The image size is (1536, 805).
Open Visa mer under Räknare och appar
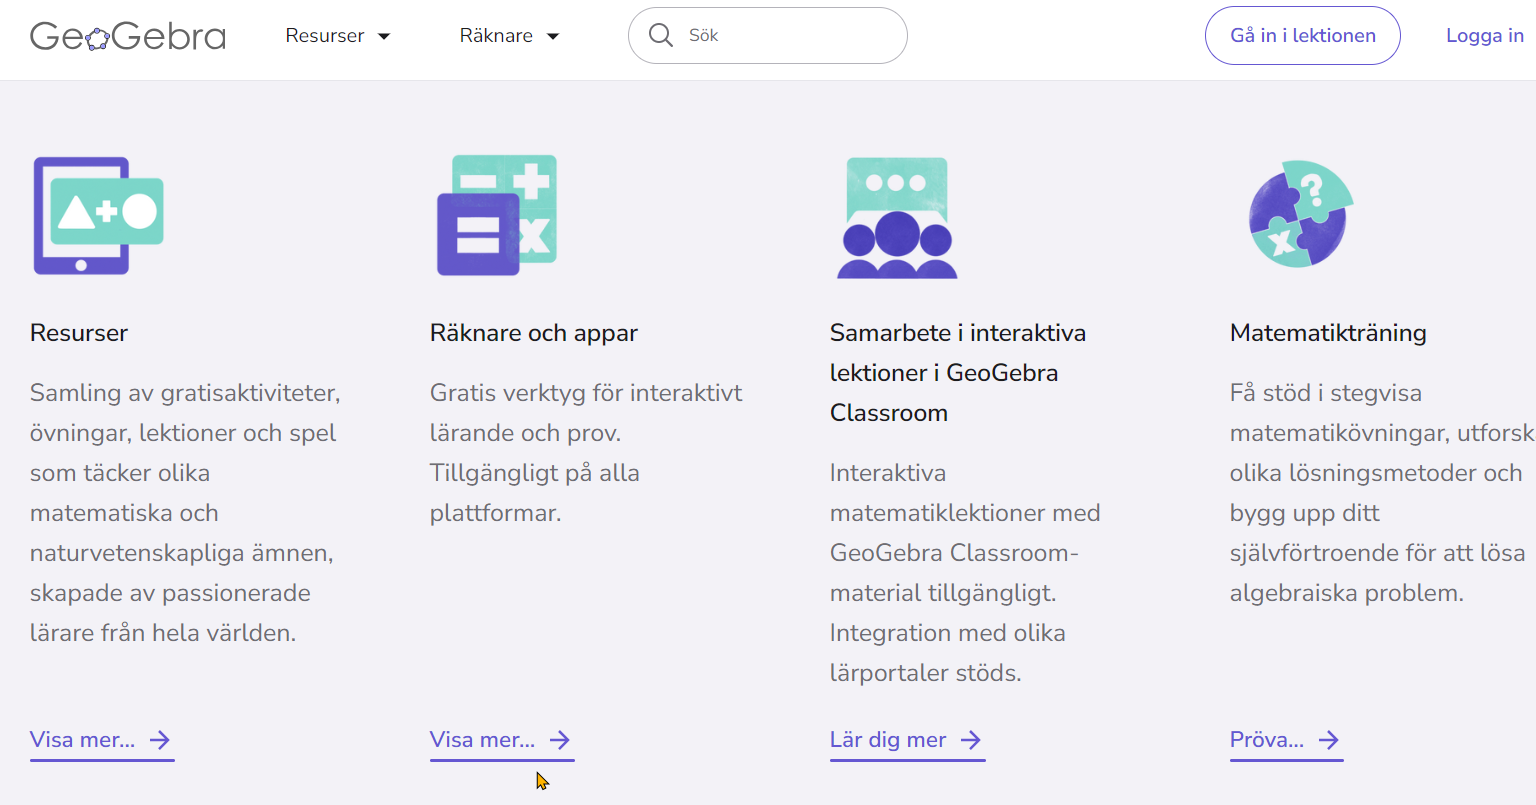click(x=483, y=740)
